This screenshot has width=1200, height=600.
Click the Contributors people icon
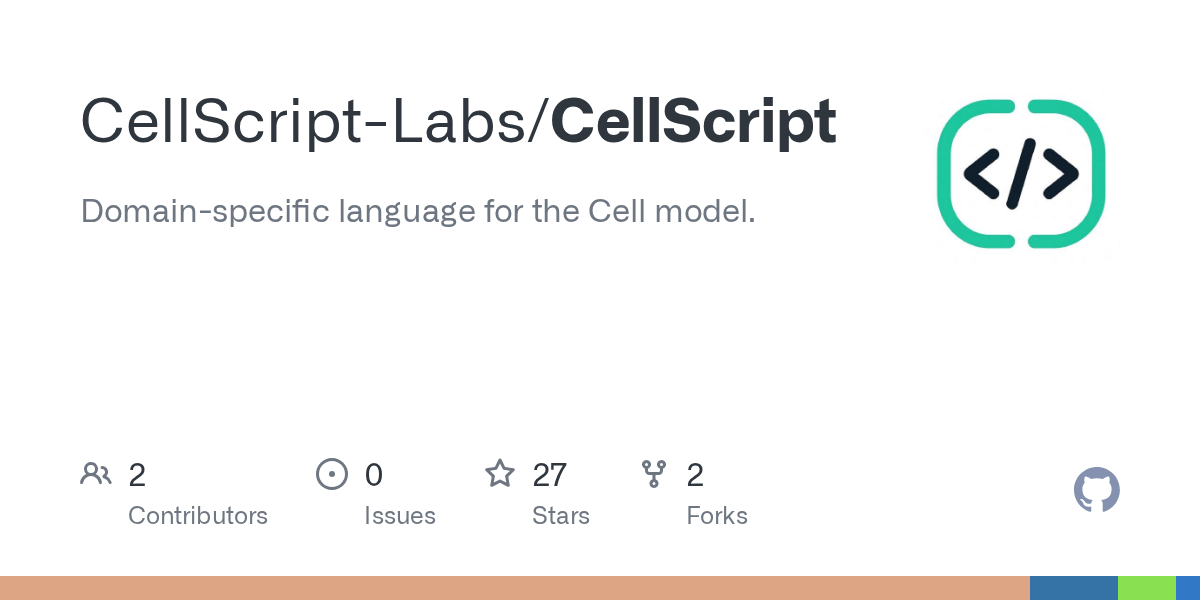click(x=96, y=474)
